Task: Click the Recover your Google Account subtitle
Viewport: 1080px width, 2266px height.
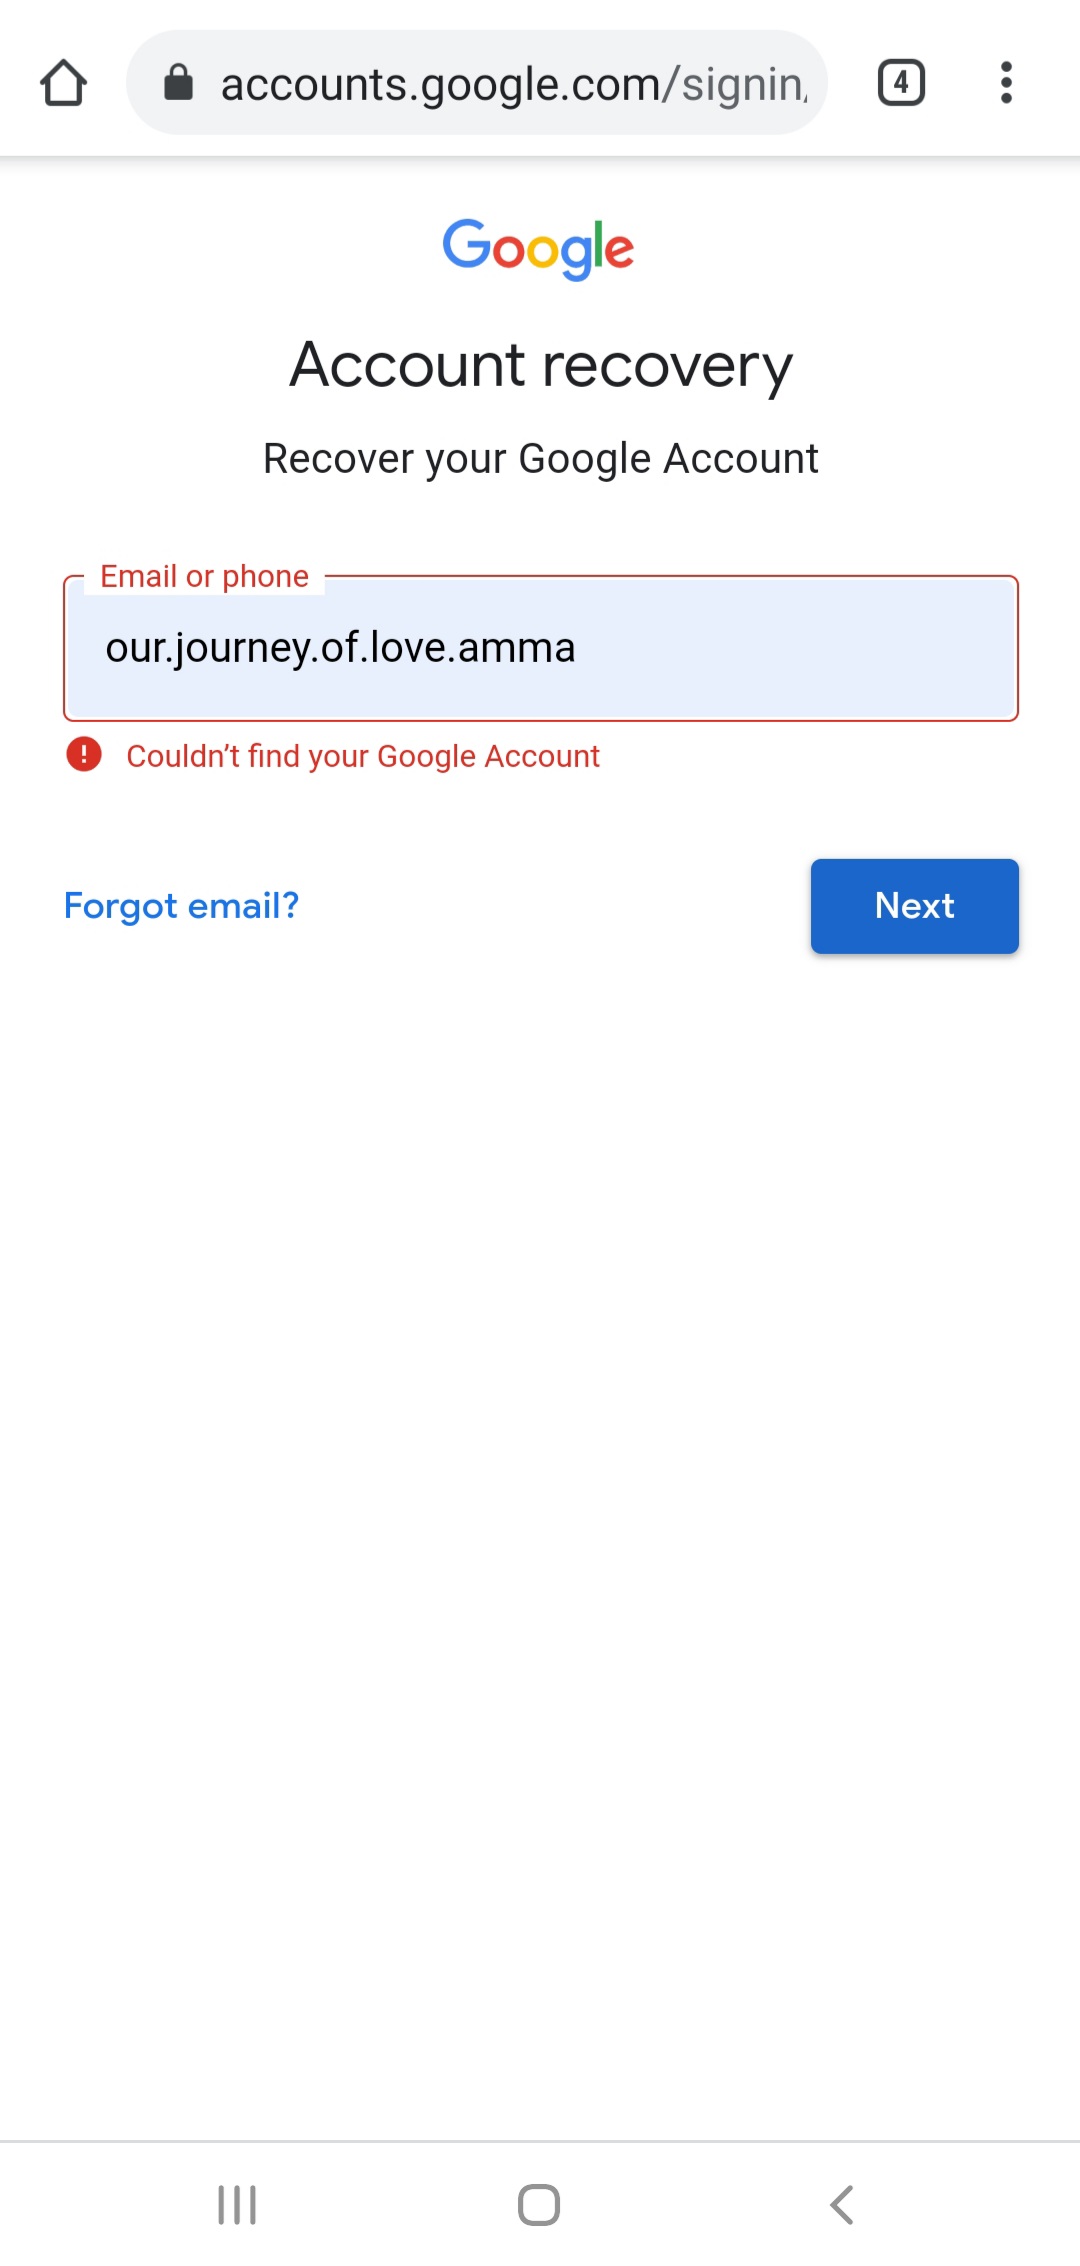Action: (x=541, y=459)
